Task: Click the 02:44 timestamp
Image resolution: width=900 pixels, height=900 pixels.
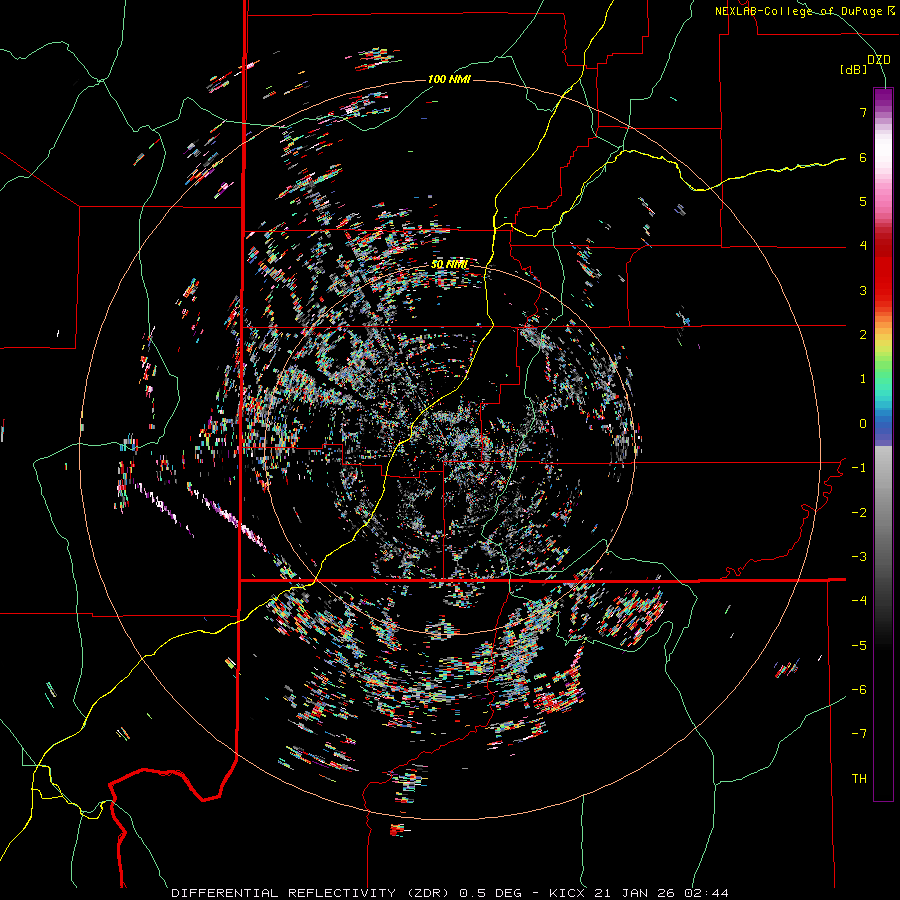Action: click(x=706, y=893)
